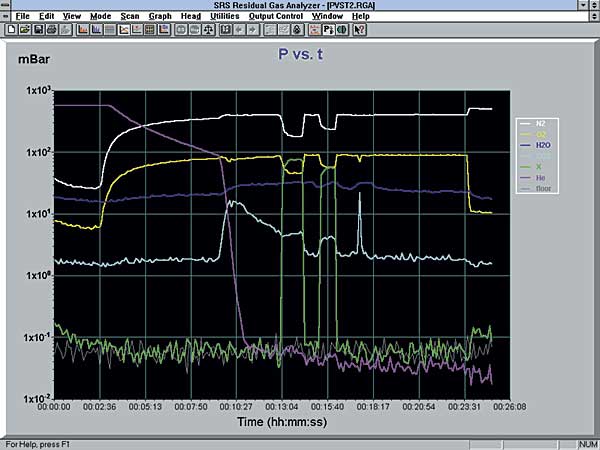Click the New file toolbar icon
This screenshot has width=600, height=450.
pyautogui.click(x=13, y=29)
